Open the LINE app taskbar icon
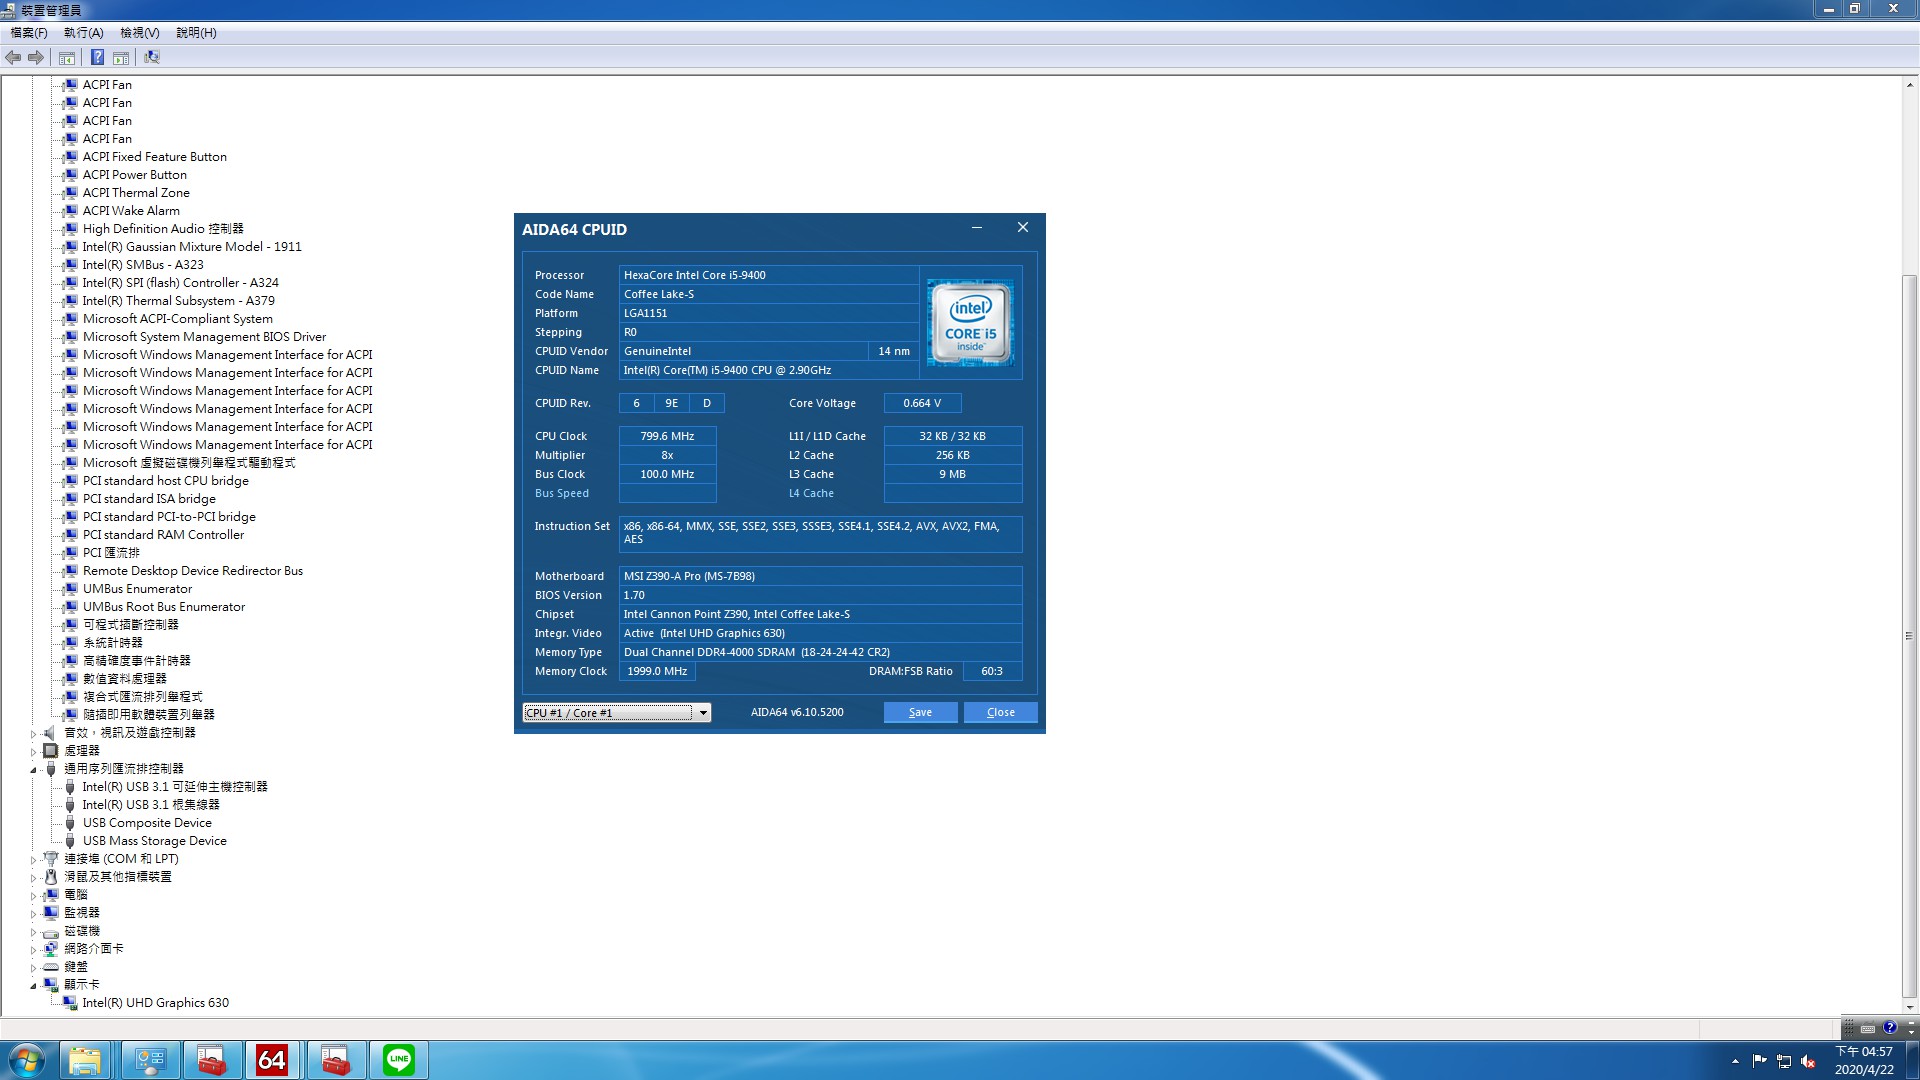The height and width of the screenshot is (1080, 1920). click(x=399, y=1060)
